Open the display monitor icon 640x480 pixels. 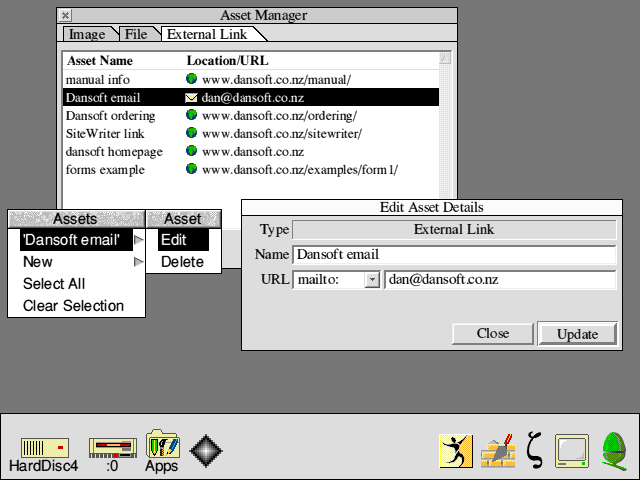coord(572,451)
